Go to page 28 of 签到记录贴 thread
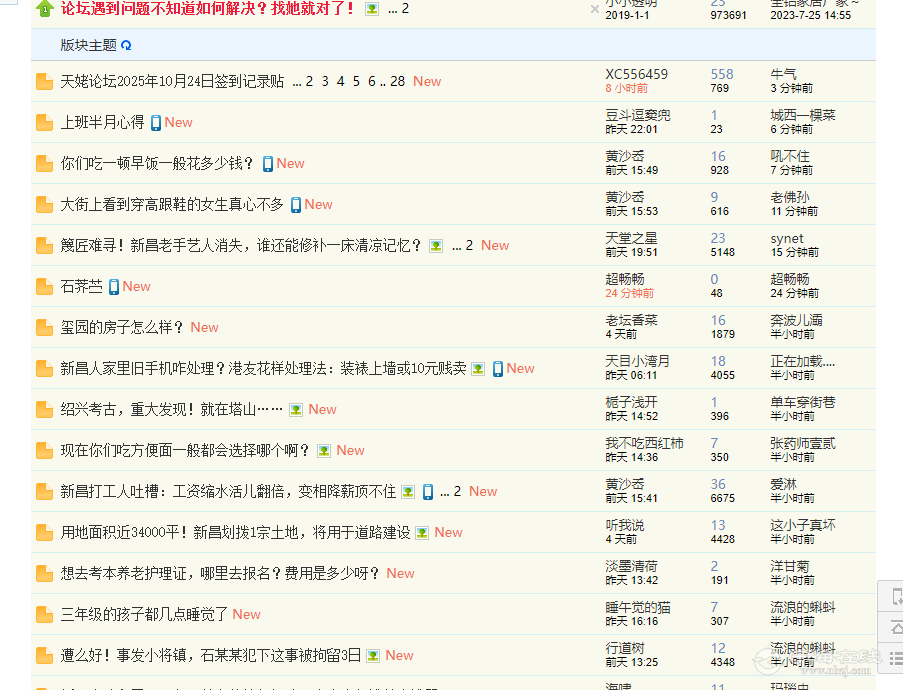903x690 pixels. tap(397, 82)
